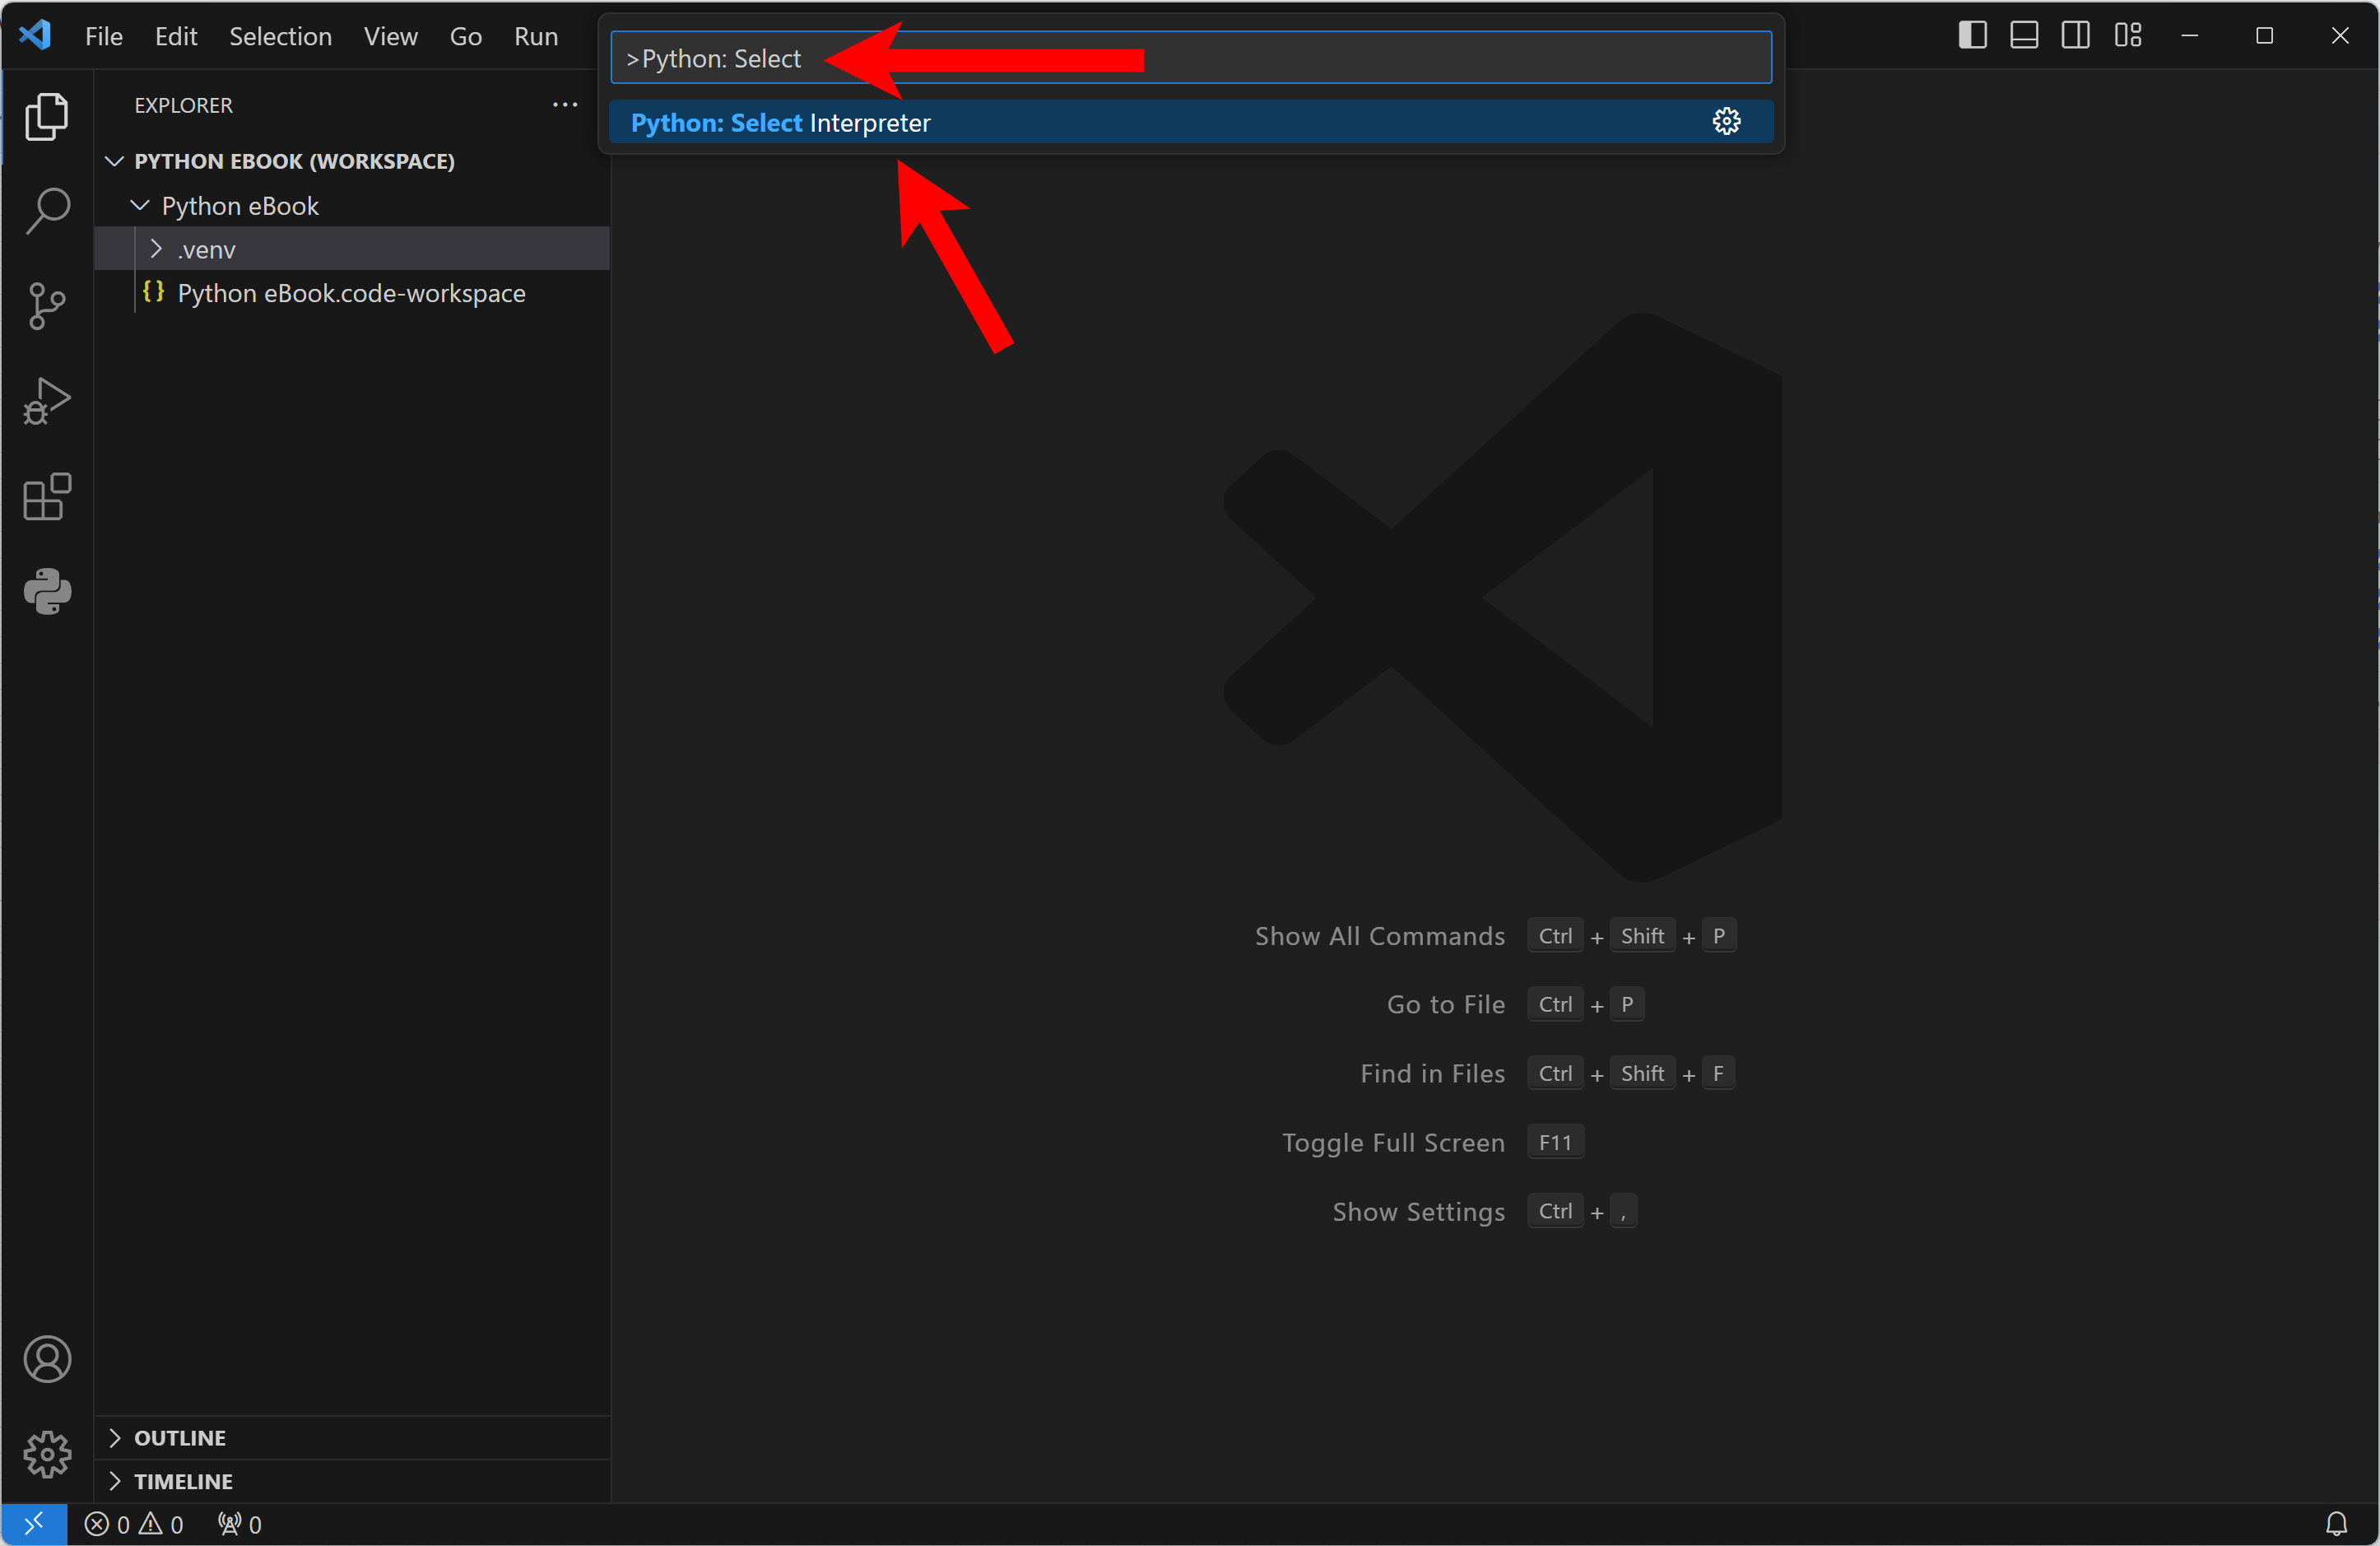The image size is (2380, 1546).
Task: Configure keybinding gear for Select Interpreter
Action: click(1726, 122)
